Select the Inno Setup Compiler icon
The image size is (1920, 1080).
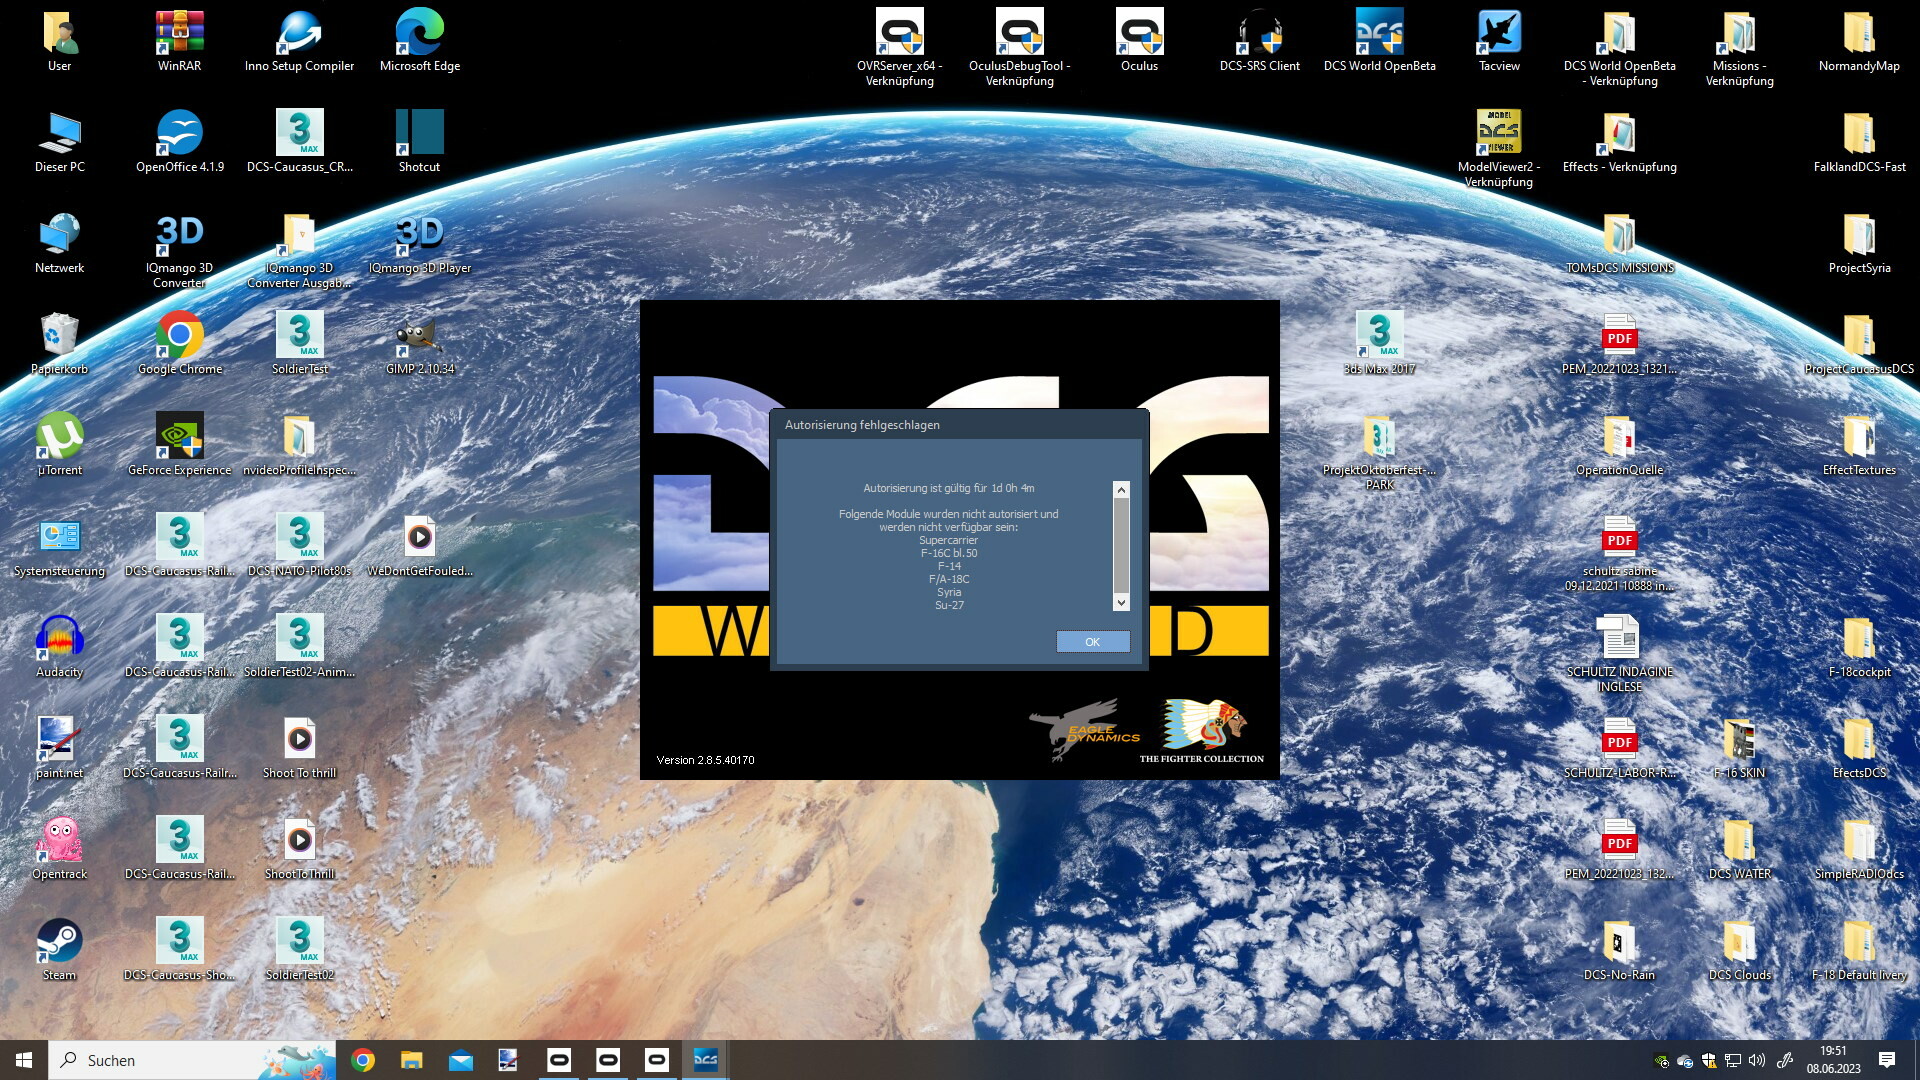tap(300, 42)
